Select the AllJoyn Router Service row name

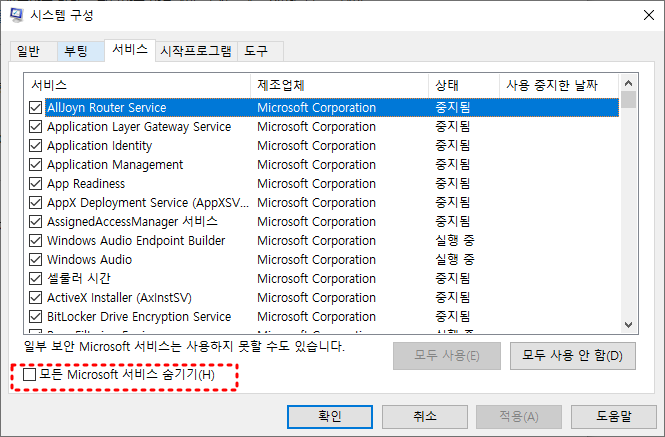pos(106,108)
